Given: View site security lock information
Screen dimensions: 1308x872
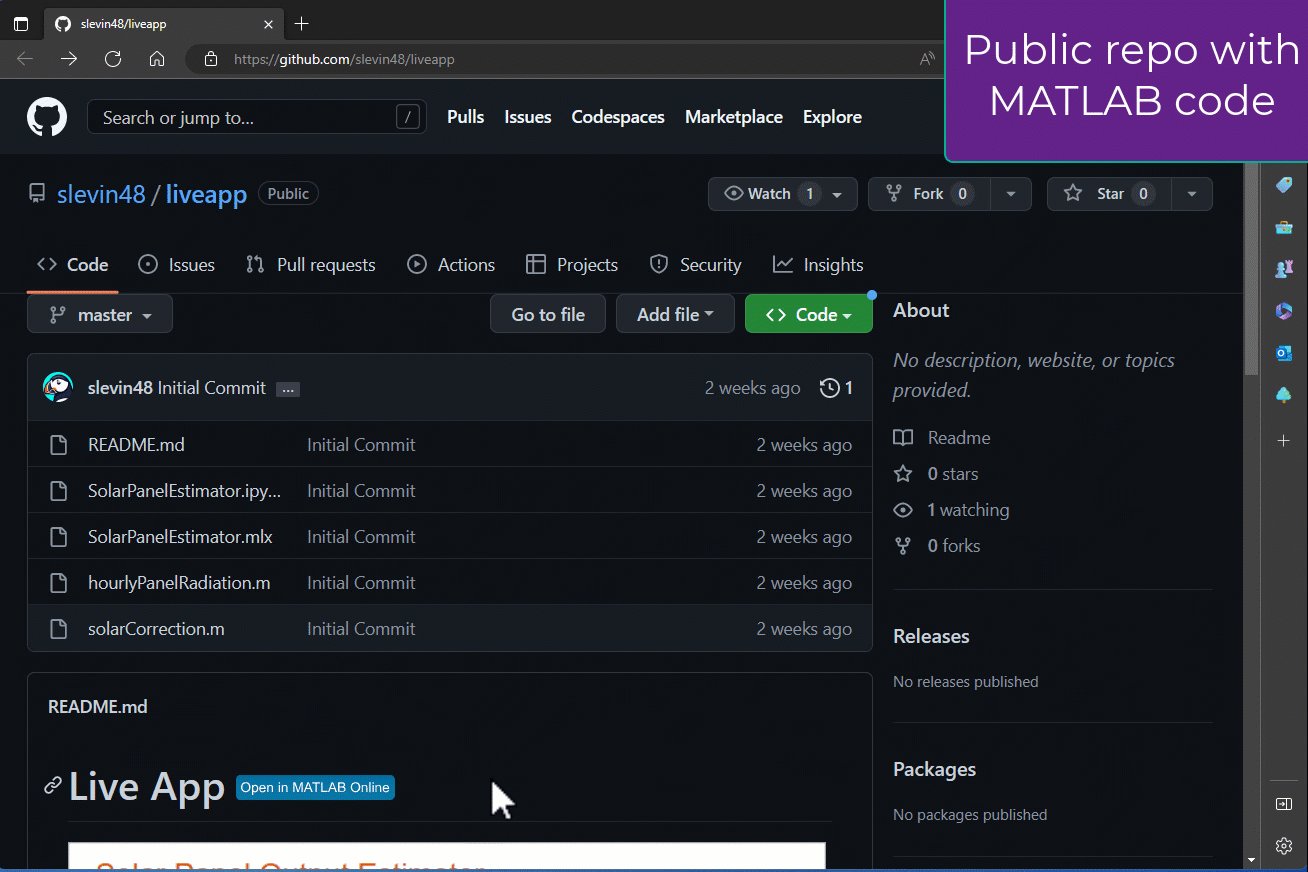Looking at the screenshot, I should (209, 59).
